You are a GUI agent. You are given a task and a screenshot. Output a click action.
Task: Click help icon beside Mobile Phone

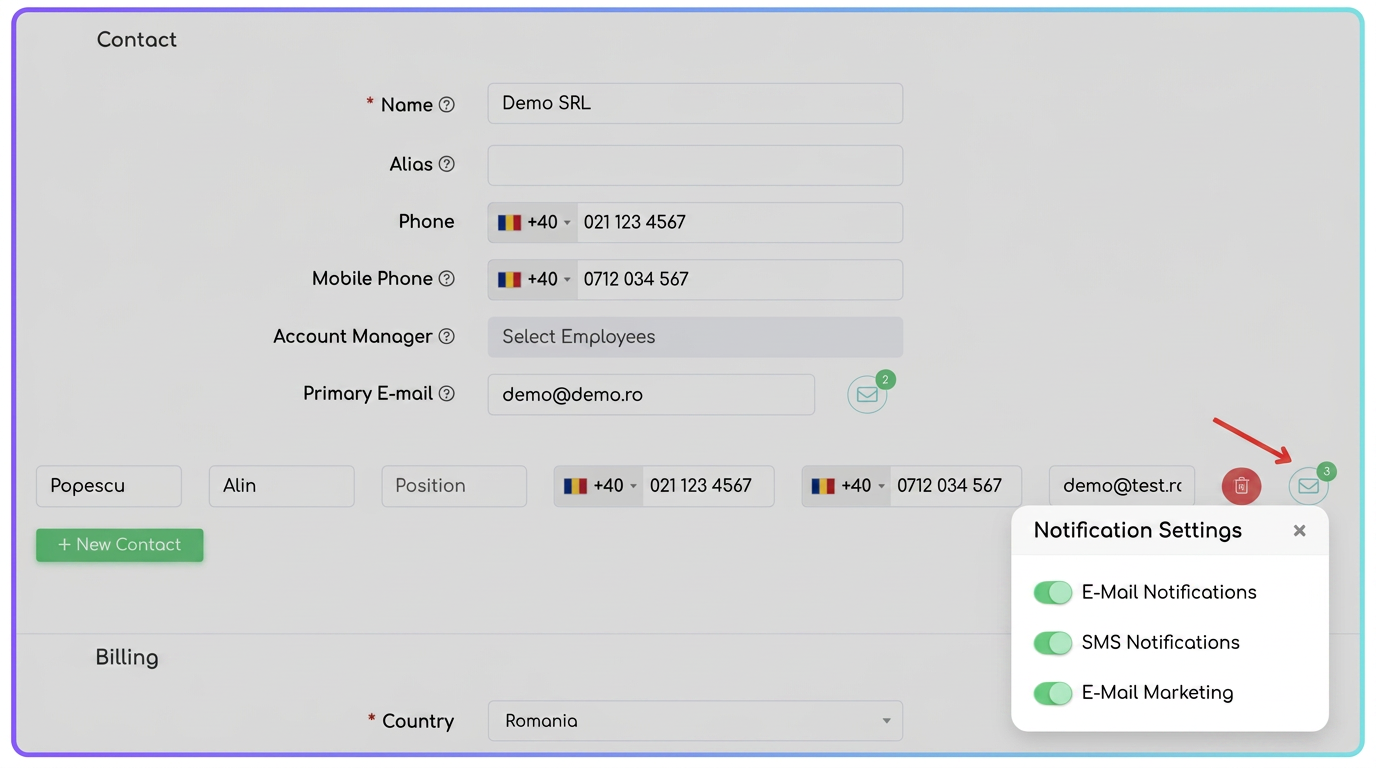447,279
